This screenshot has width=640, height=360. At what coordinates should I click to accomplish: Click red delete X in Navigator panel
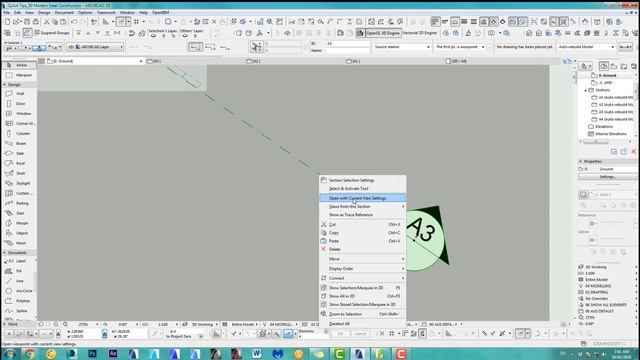pyautogui.click(x=633, y=151)
